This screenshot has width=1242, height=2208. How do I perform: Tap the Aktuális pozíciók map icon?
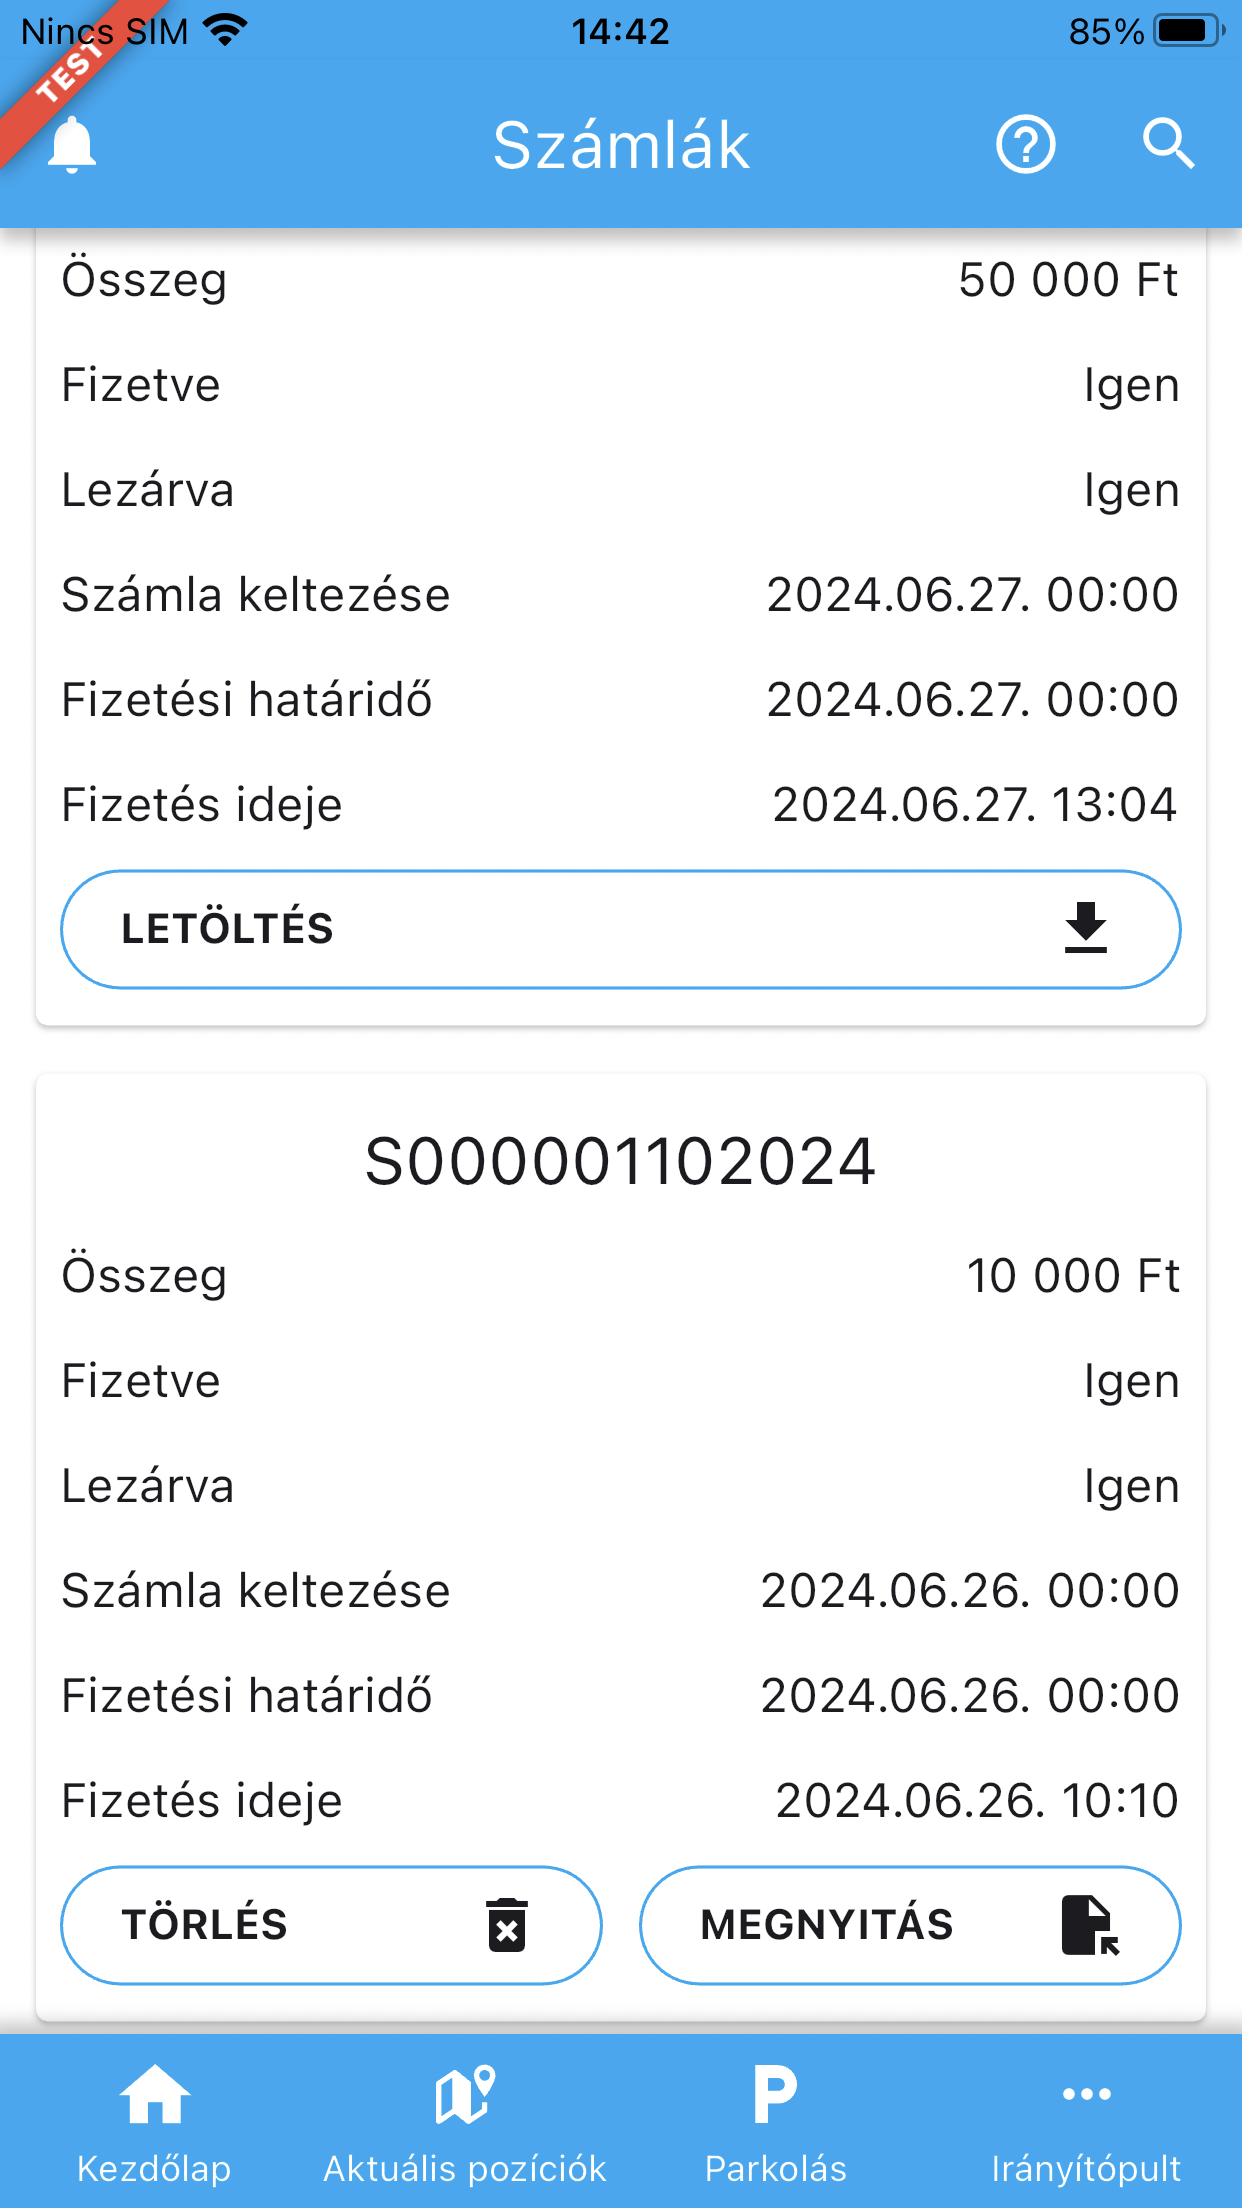click(465, 2095)
